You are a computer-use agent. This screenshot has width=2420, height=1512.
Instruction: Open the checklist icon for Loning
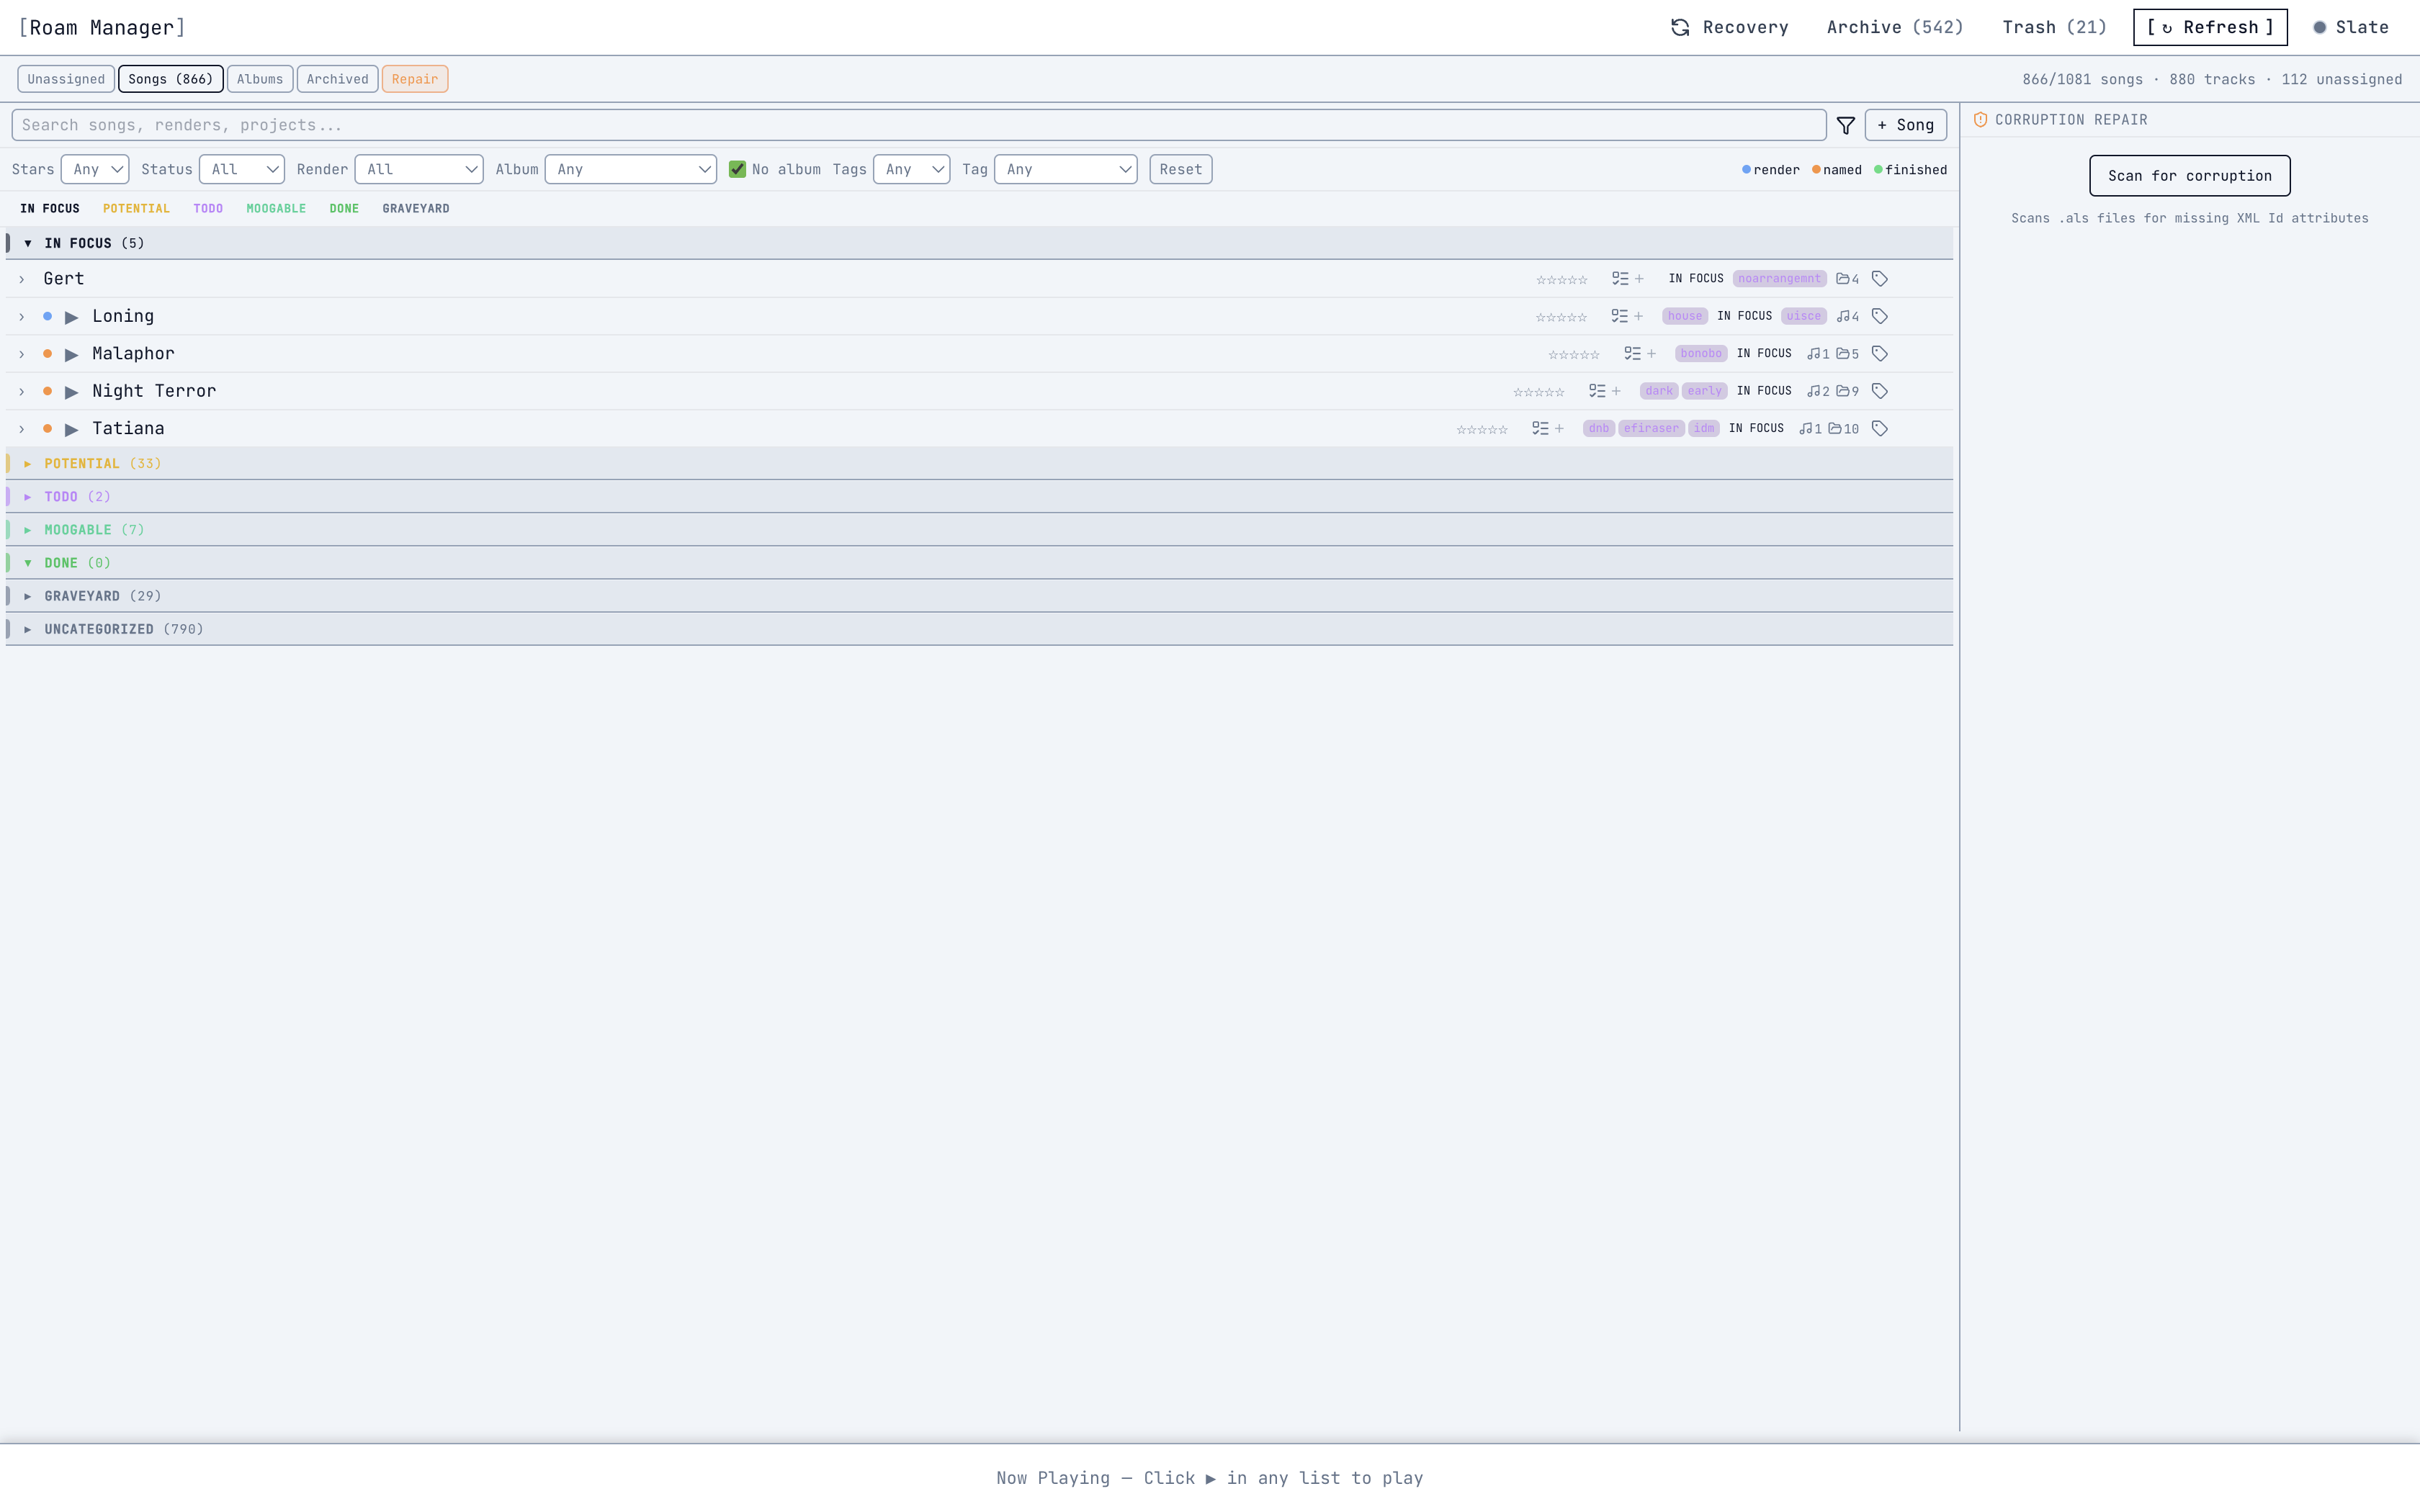1621,316
